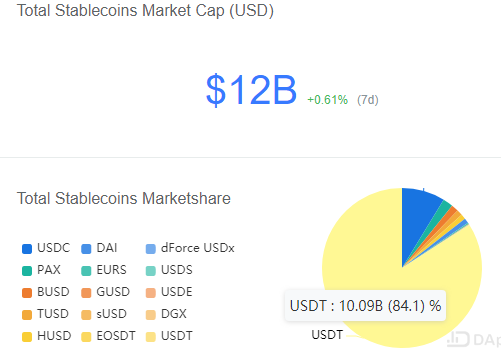The image size is (501, 361).
Task: Select the USDS legend item
Action: click(x=169, y=270)
